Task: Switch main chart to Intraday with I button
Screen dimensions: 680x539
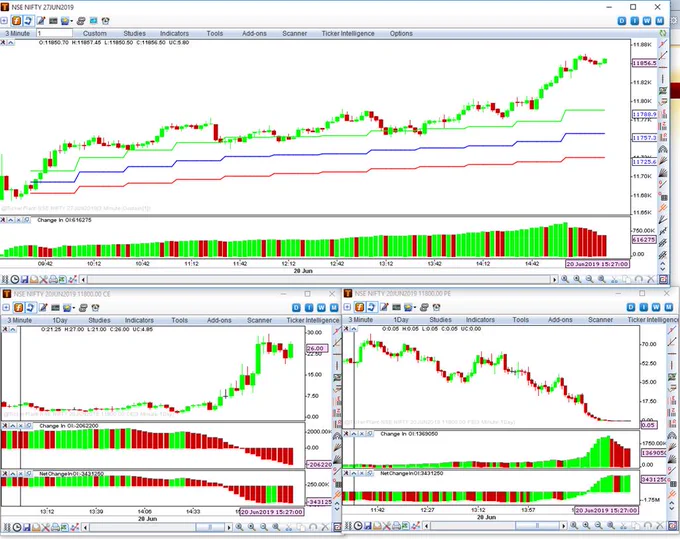Action: point(634,20)
